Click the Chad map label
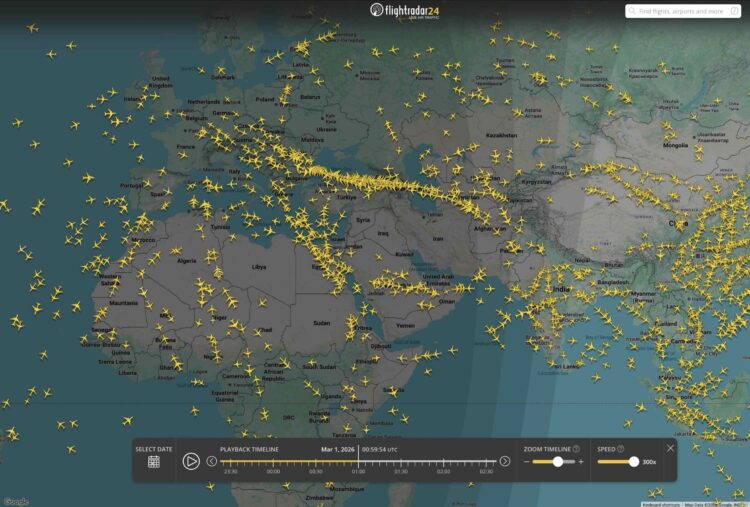This screenshot has width=750, height=507. tap(265, 330)
